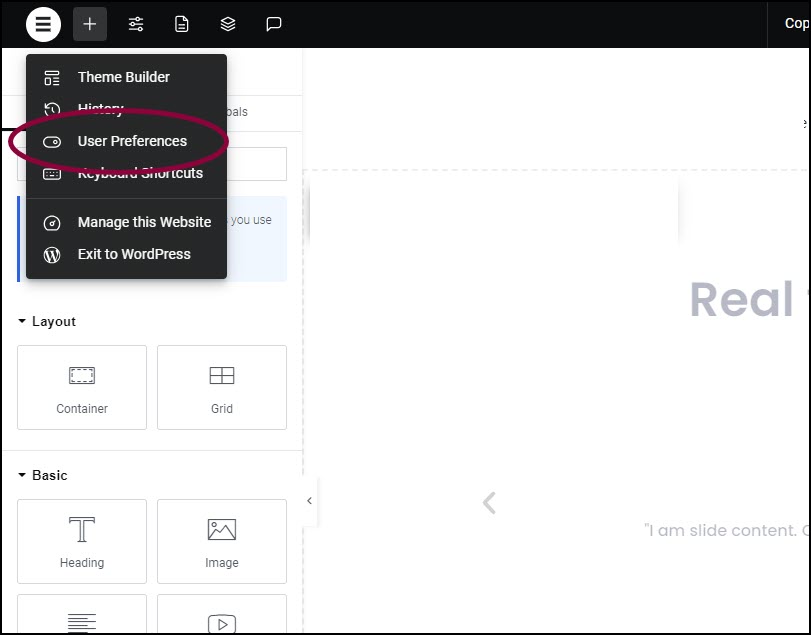Open the Notes speech bubble icon
This screenshot has width=811, height=635.
tap(274, 24)
